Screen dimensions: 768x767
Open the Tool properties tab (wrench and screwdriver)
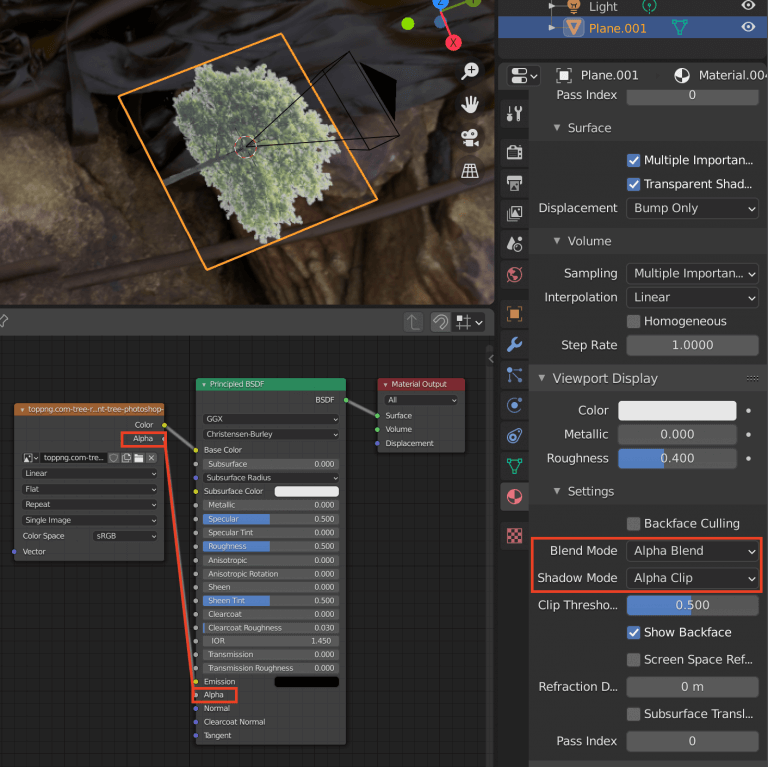coord(515,114)
